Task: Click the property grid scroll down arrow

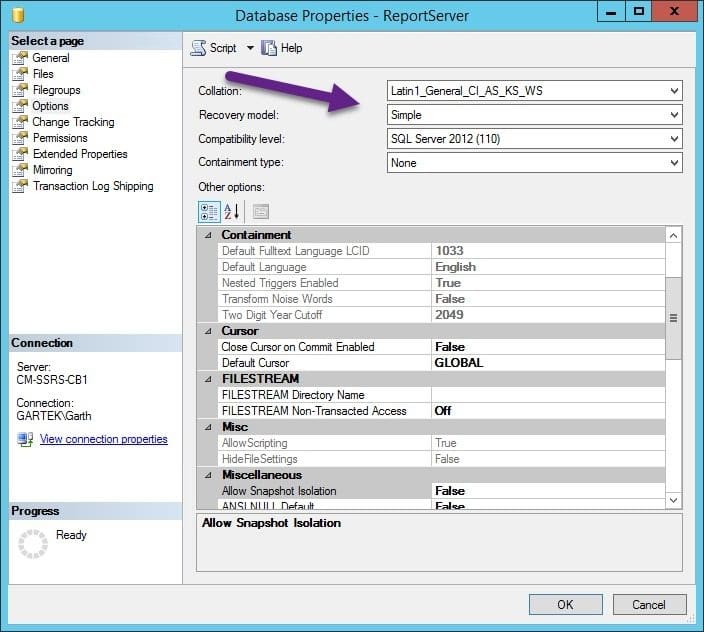Action: pos(673,500)
